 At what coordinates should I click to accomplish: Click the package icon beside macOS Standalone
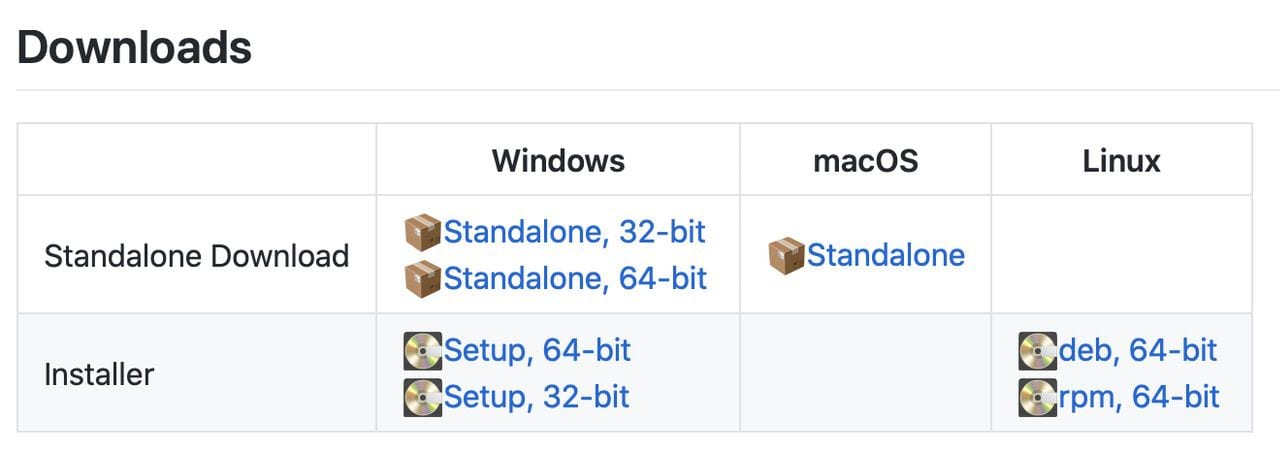click(x=786, y=255)
